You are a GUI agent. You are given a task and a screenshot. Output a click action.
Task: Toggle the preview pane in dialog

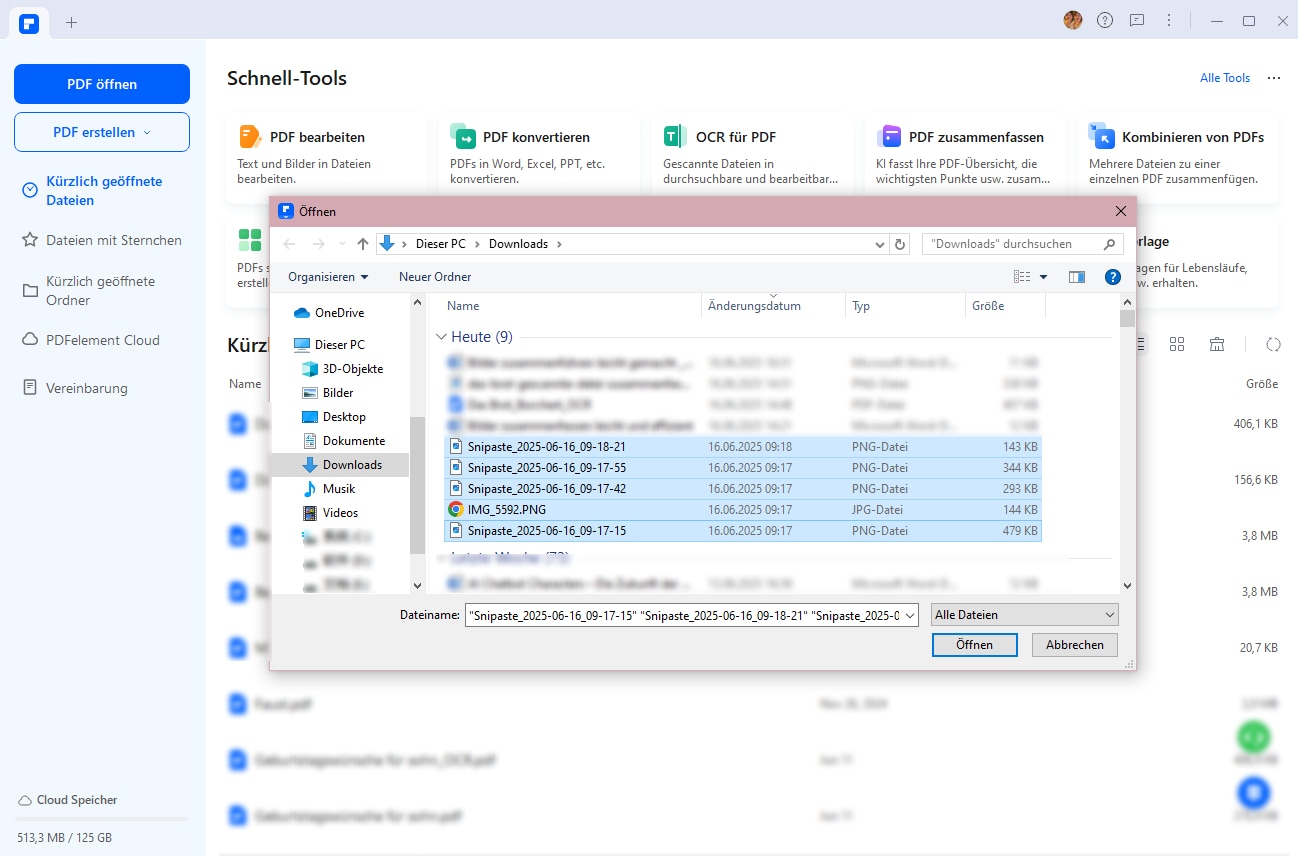tap(1077, 277)
